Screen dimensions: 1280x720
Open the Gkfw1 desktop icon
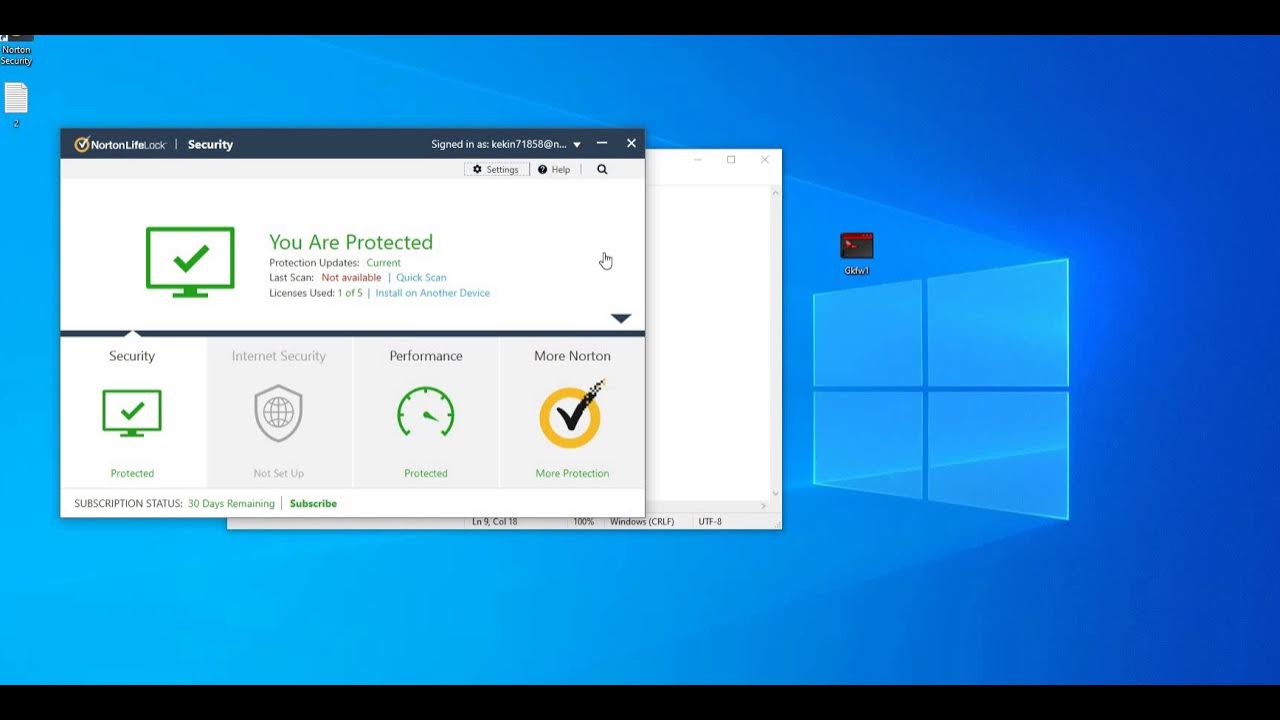[857, 254]
